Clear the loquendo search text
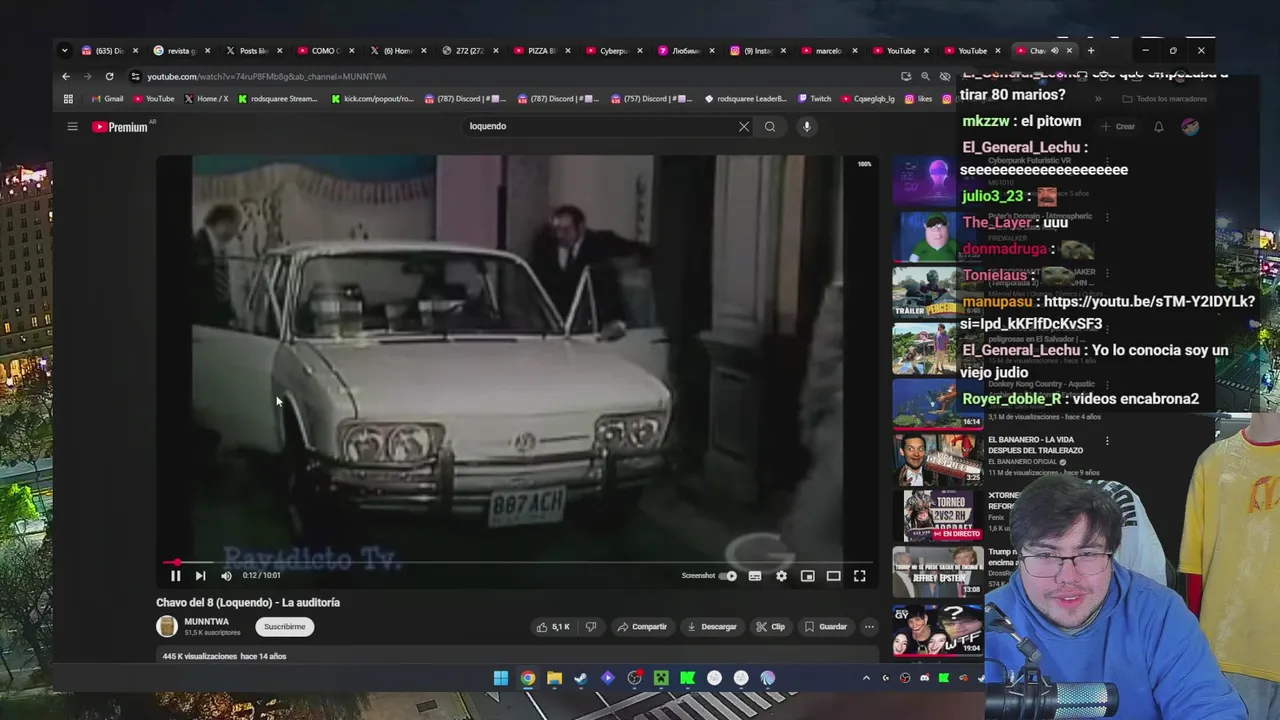 (x=744, y=127)
